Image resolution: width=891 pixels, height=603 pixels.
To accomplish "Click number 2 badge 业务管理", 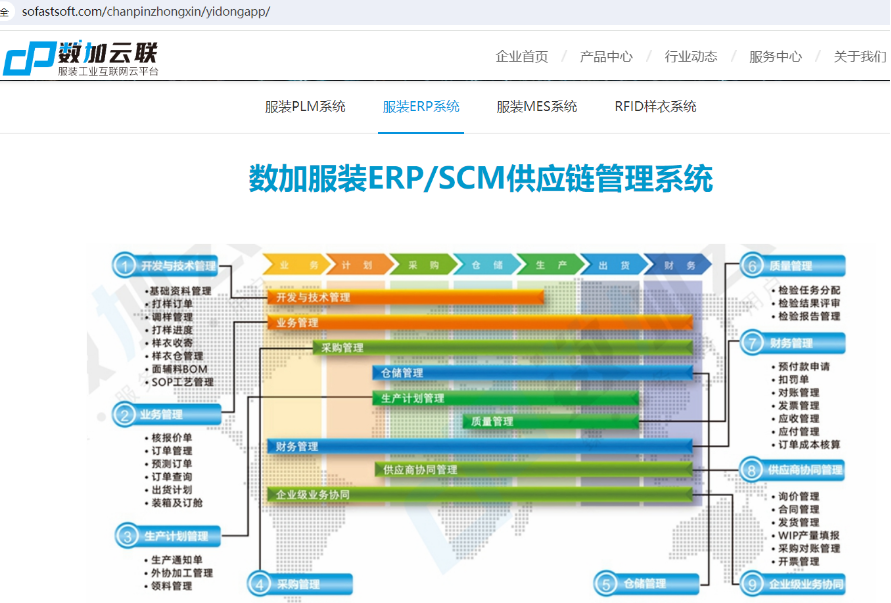I will [x=166, y=414].
